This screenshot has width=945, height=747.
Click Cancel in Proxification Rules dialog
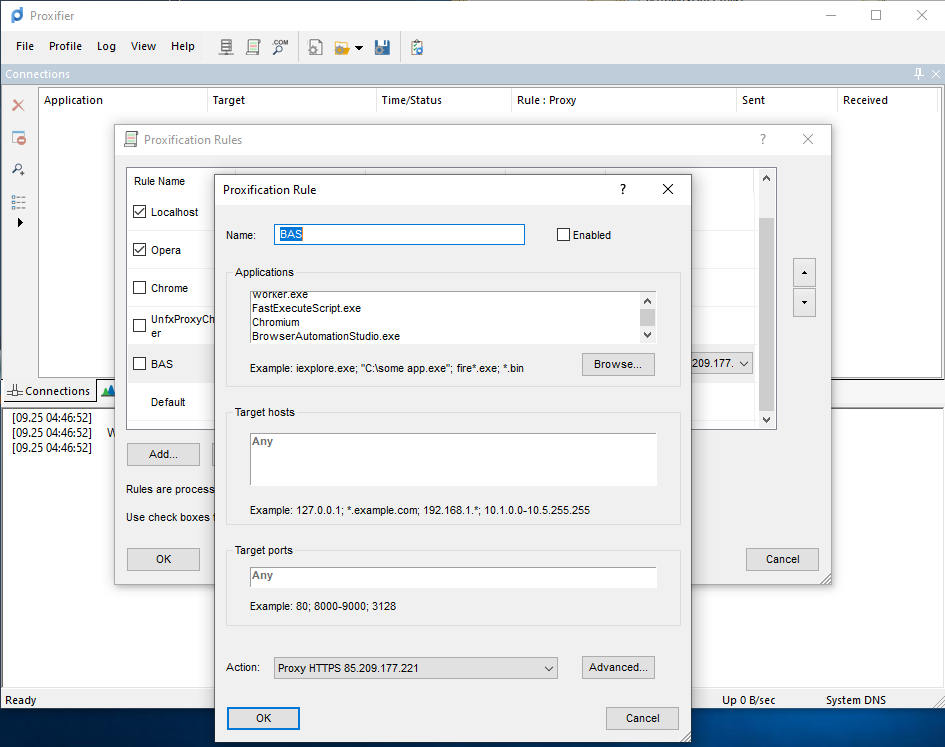point(782,559)
